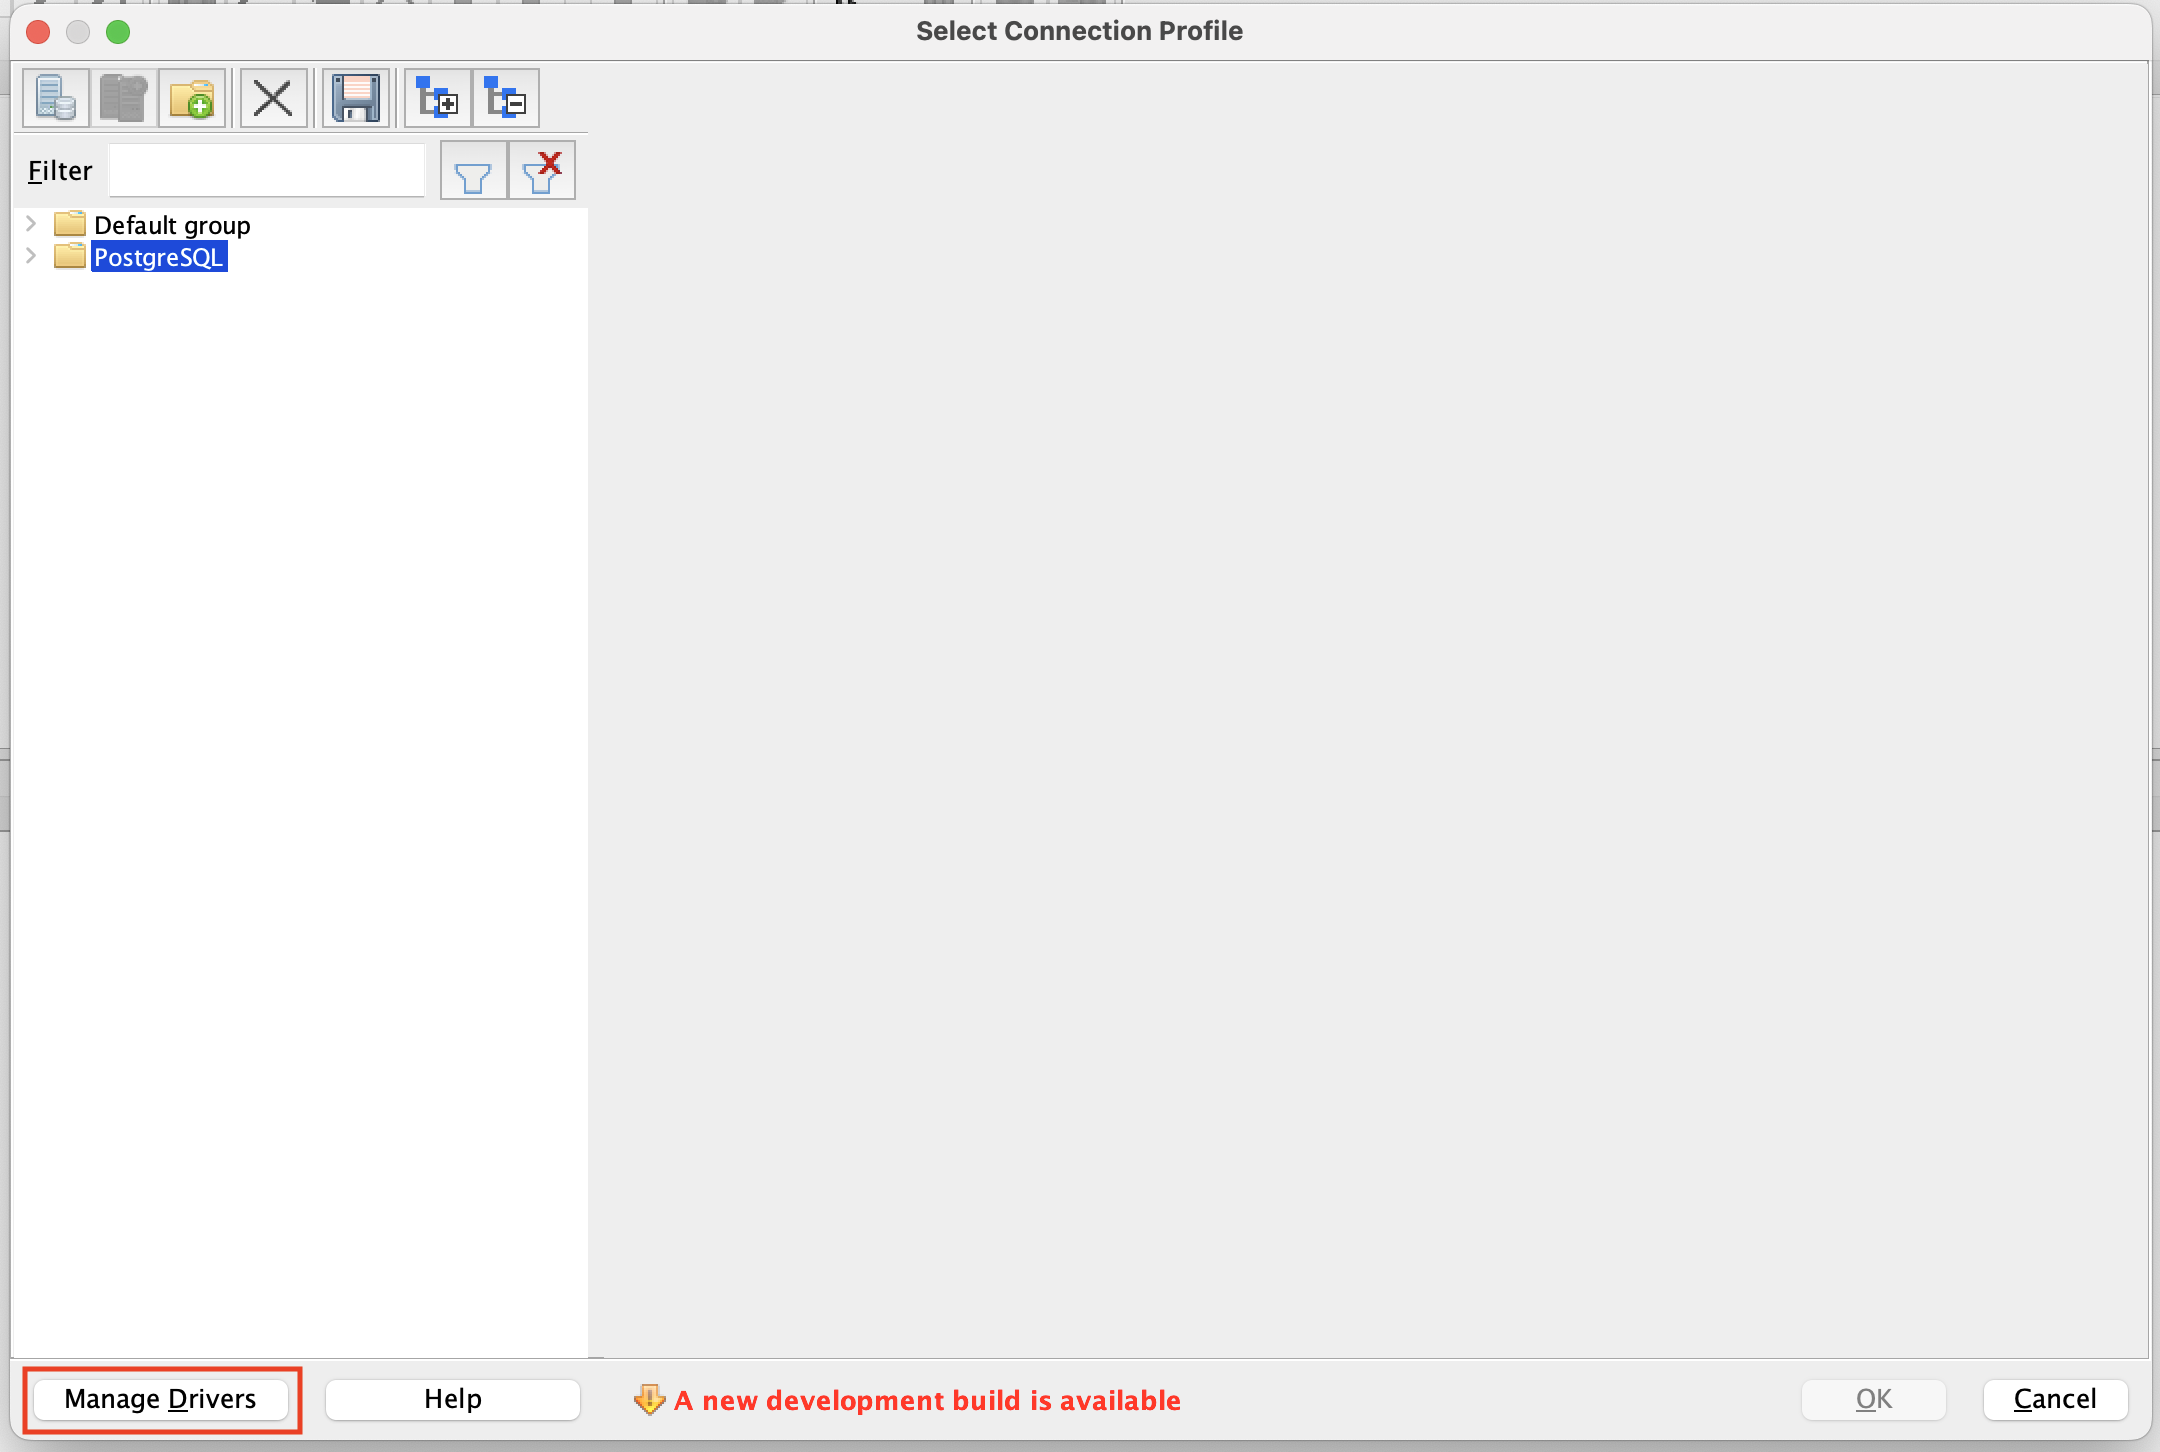Clear the profile filter
2160x1452 pixels.
(x=541, y=170)
